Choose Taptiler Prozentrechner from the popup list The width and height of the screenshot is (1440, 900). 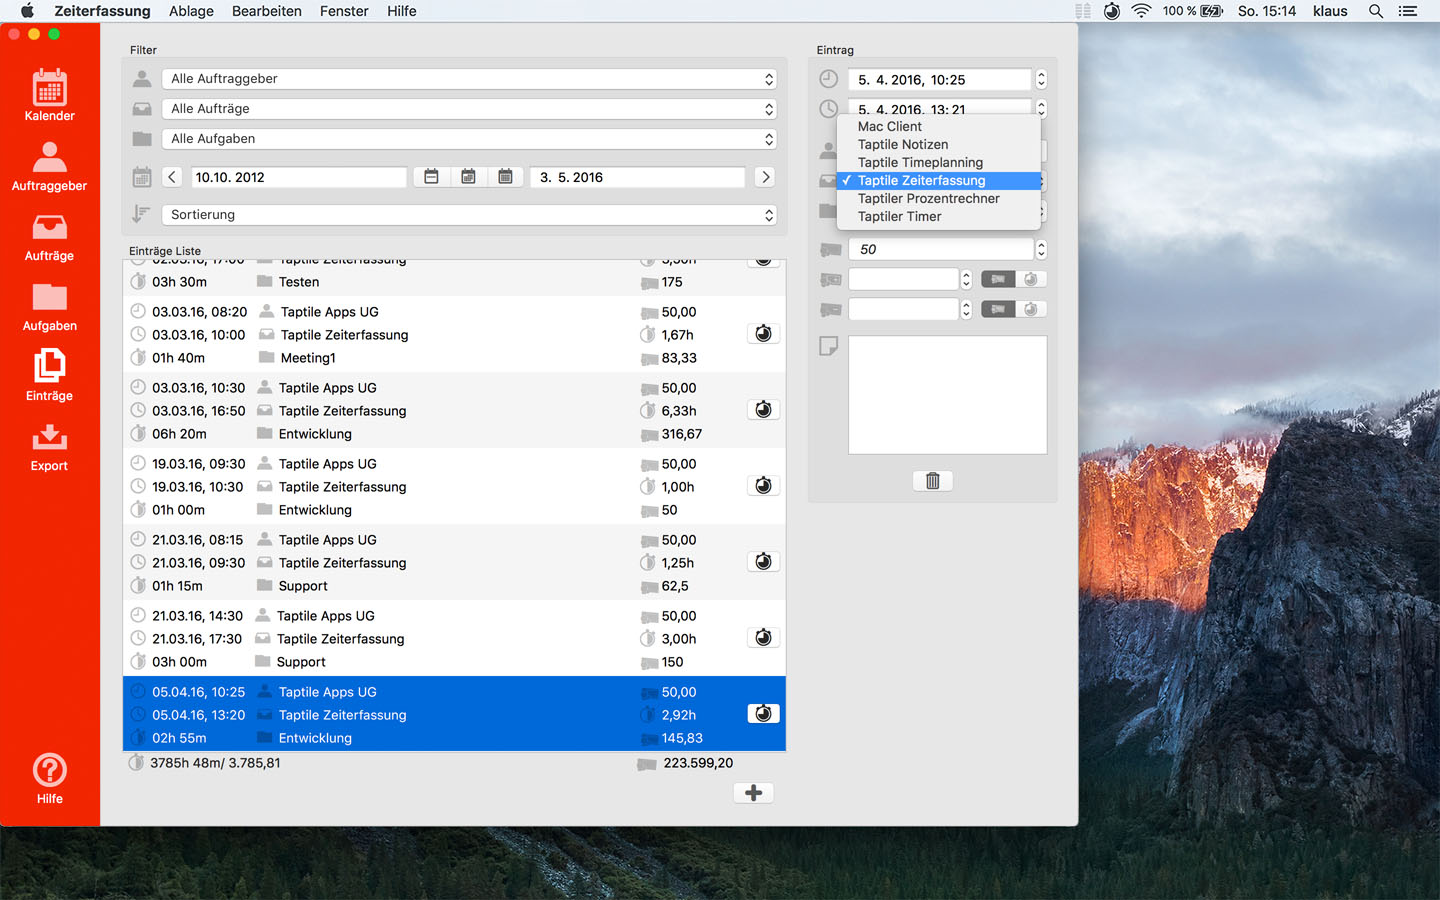pos(938,198)
